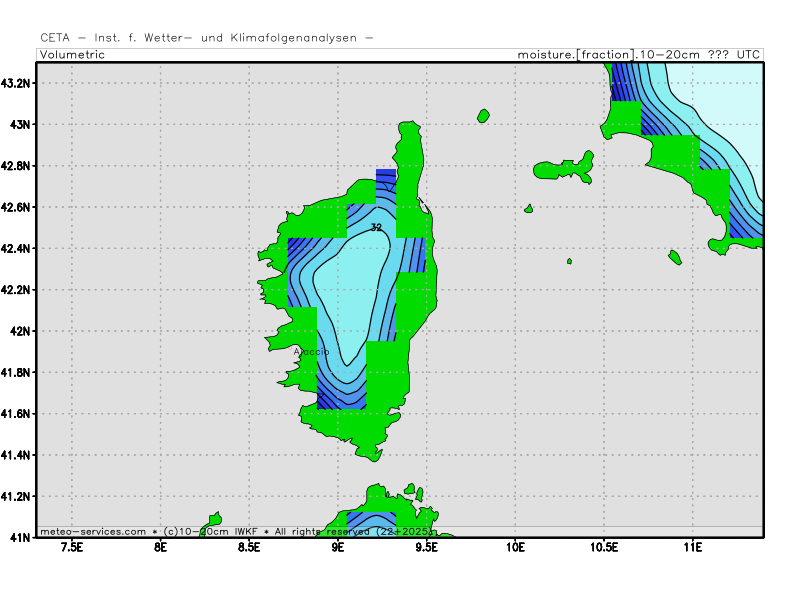
Task: Click the 42N latitude axis label
Action: point(21,331)
